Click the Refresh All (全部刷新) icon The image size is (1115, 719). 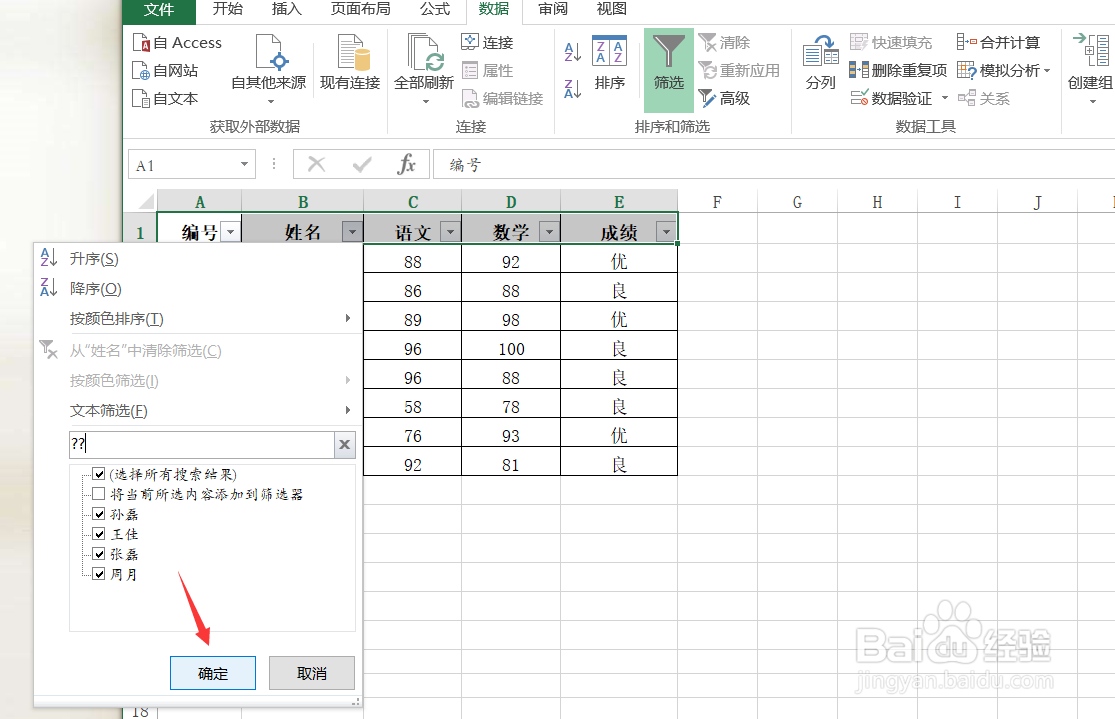(423, 57)
